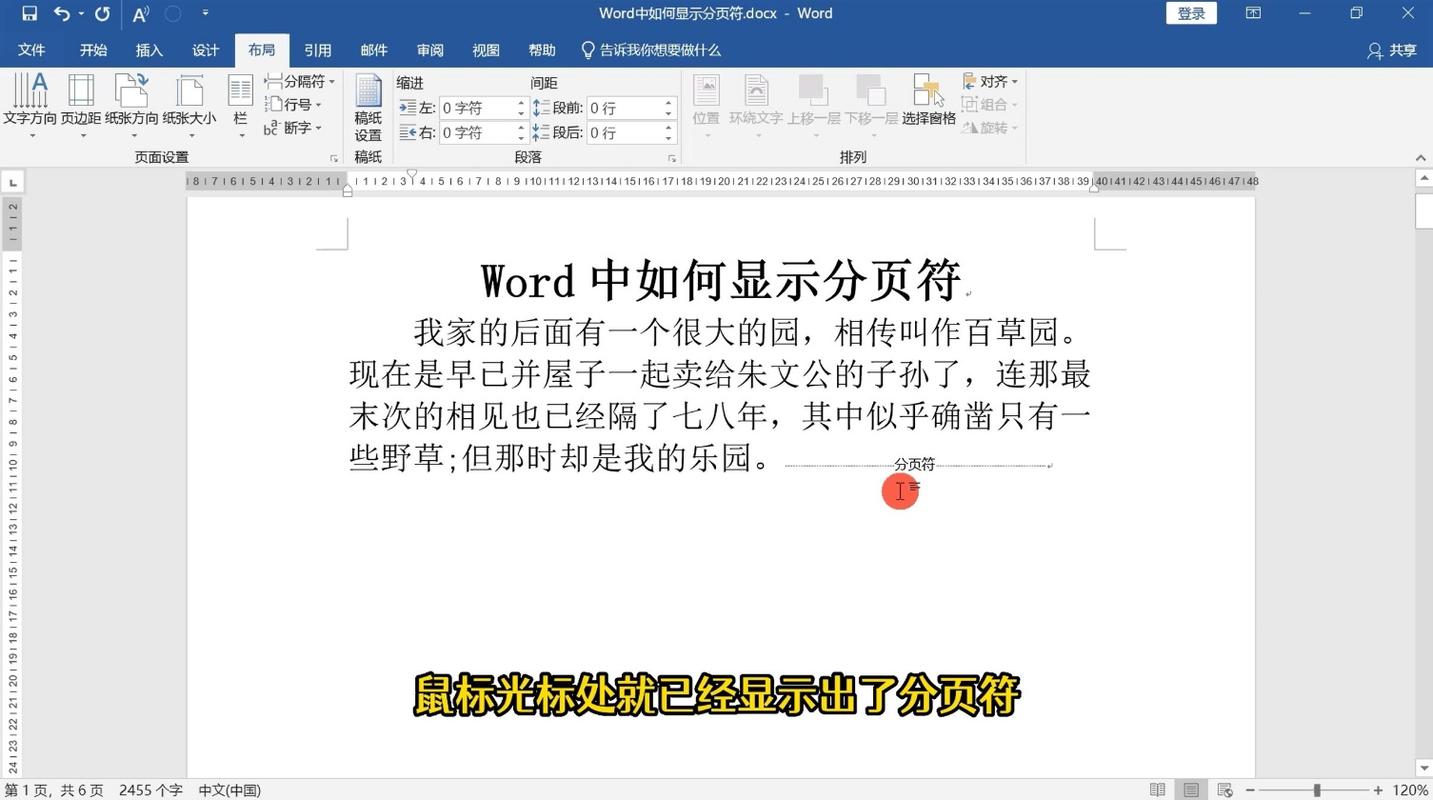Click the 上移一层 bring forward icon
Image resolution: width=1433 pixels, height=800 pixels.
814,105
